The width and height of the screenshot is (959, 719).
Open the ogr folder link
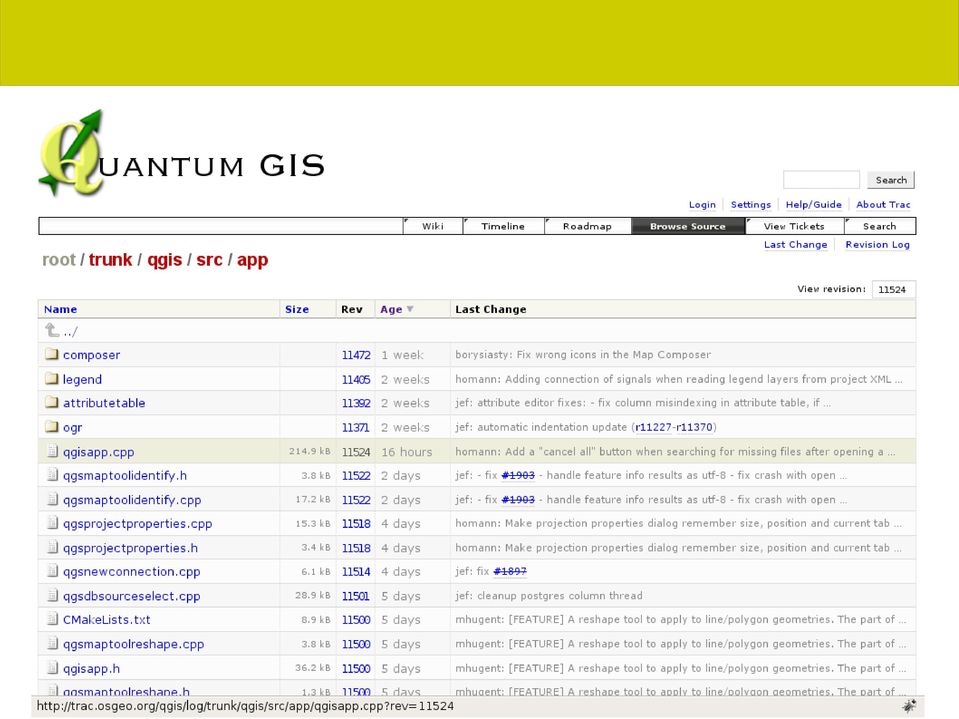tap(72, 427)
